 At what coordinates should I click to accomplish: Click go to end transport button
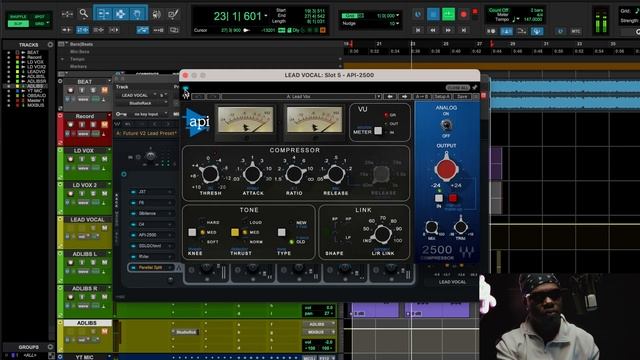[x=464, y=30]
